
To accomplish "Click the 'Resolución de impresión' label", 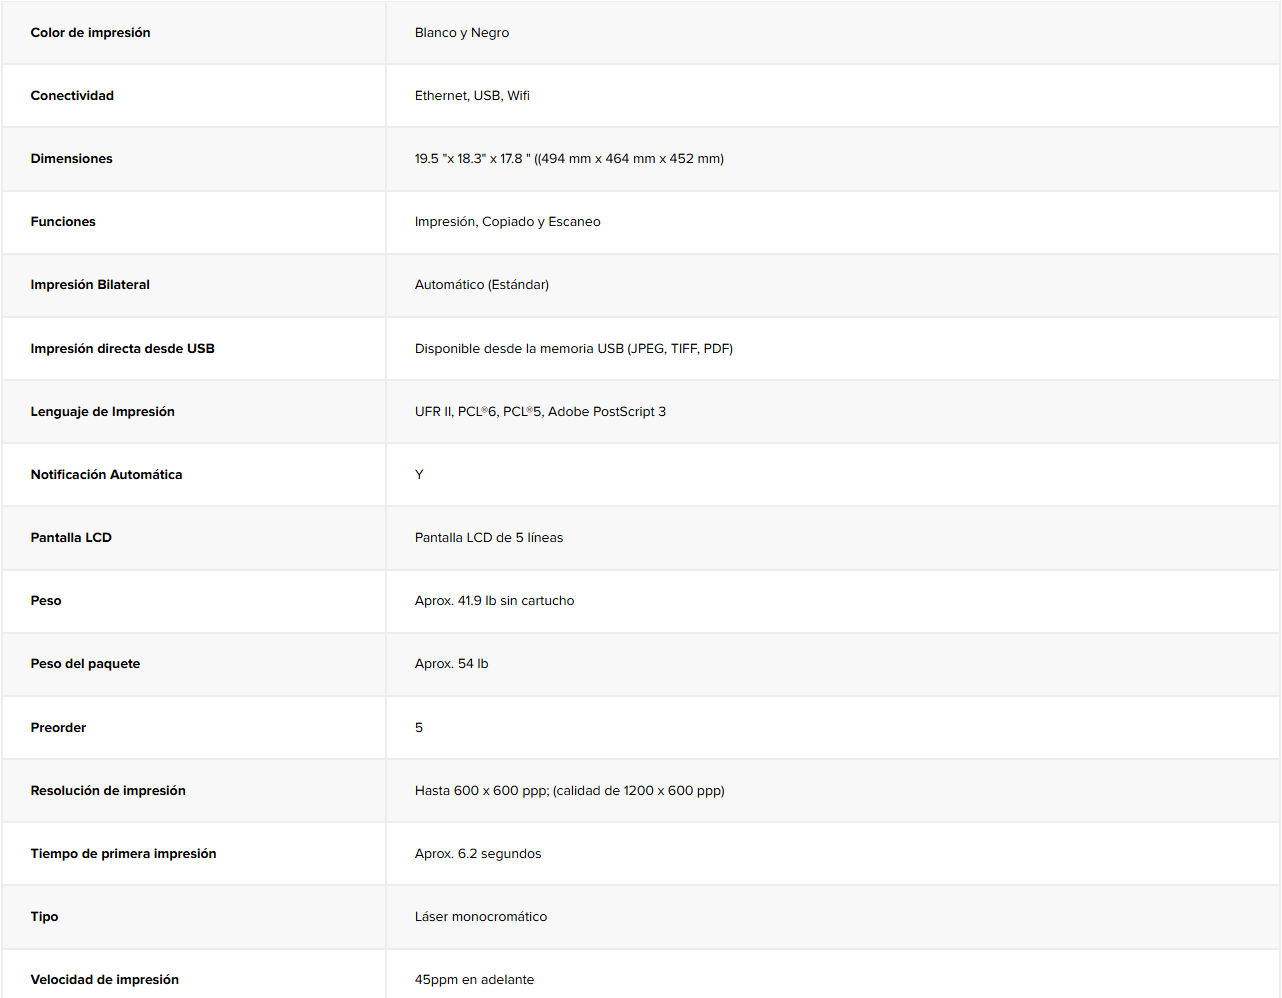I will [108, 791].
